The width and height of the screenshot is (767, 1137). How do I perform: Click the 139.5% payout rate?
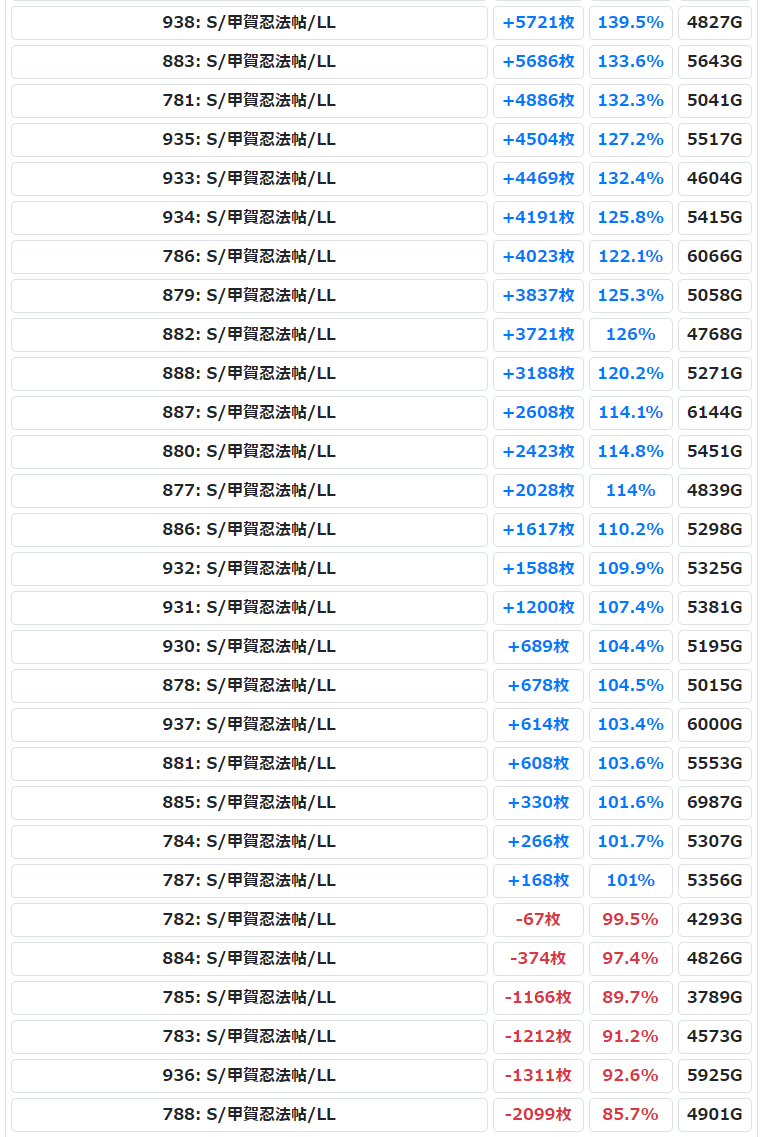631,22
